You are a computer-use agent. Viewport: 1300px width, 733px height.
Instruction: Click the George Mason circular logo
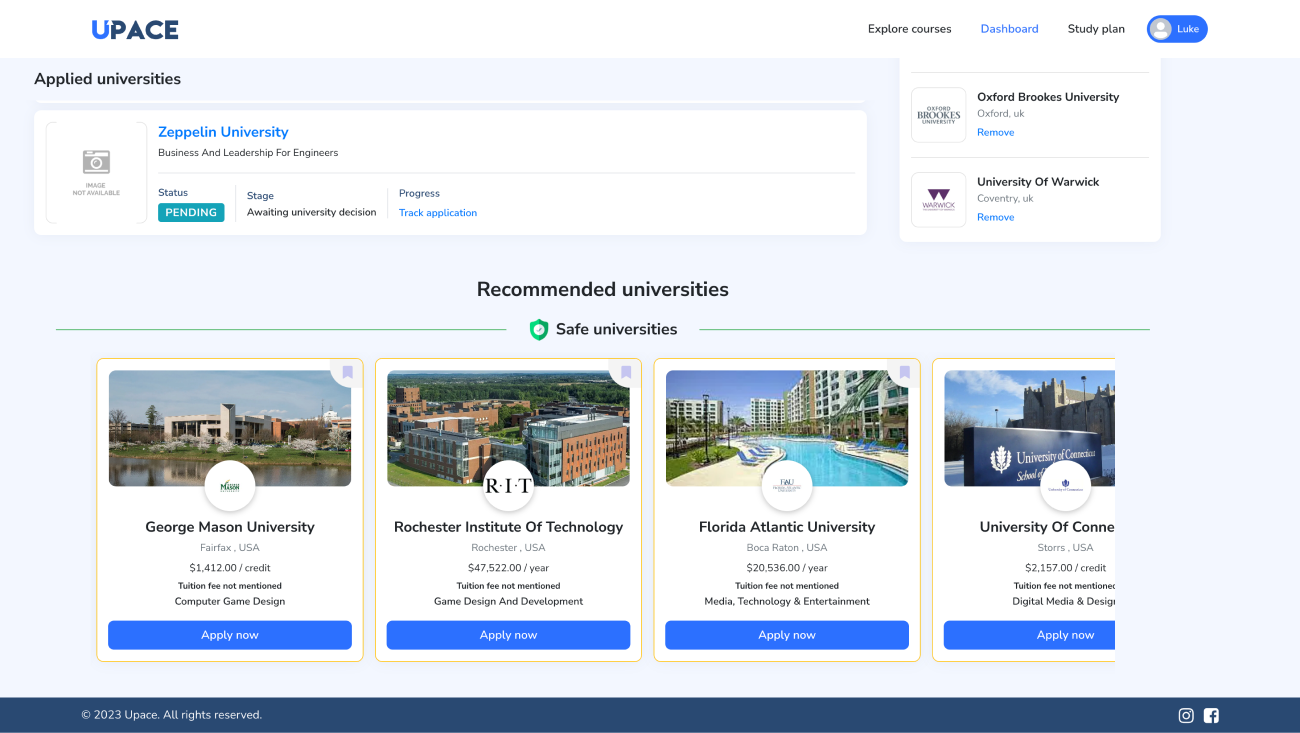[230, 486]
